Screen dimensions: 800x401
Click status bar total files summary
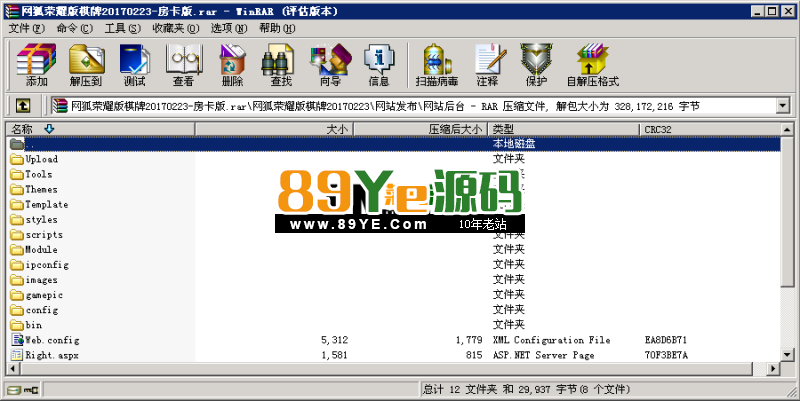527,390
